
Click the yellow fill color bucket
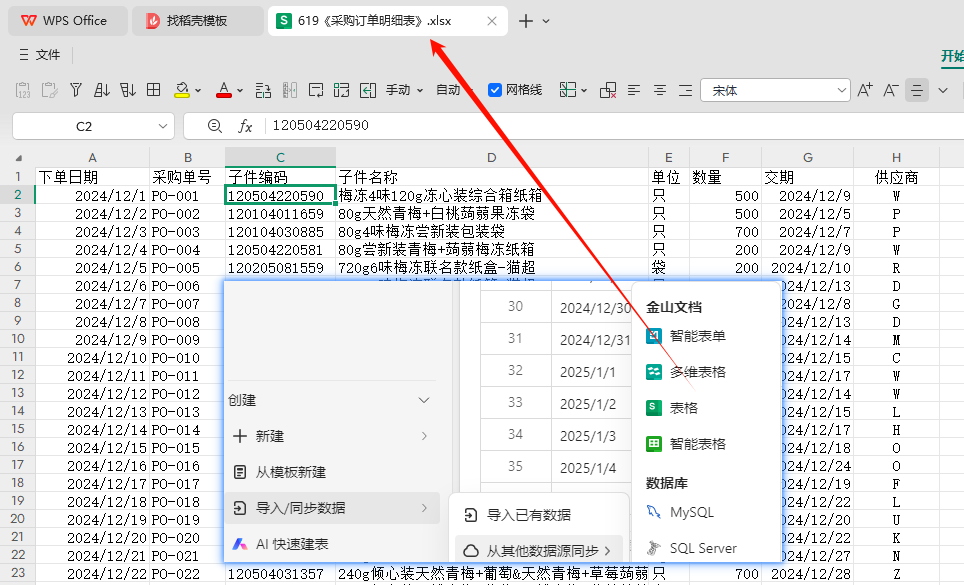point(181,90)
